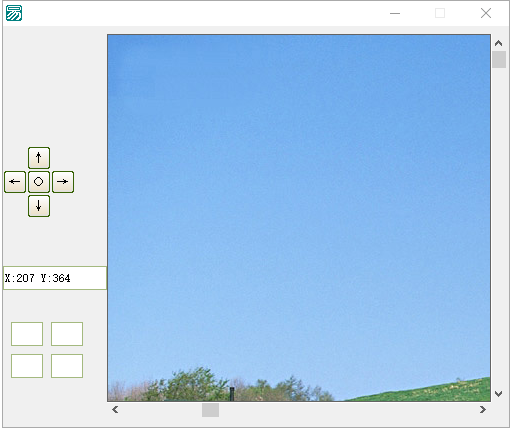Image resolution: width=512 pixels, height=430 pixels.
Task: Select the upper-right empty white box
Action: [67, 334]
